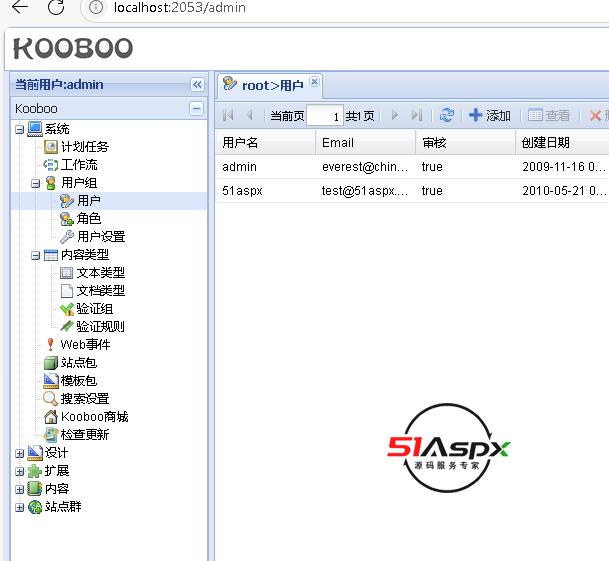Sort by the Email column header
Image resolution: width=609 pixels, height=561 pixels.
click(x=365, y=143)
